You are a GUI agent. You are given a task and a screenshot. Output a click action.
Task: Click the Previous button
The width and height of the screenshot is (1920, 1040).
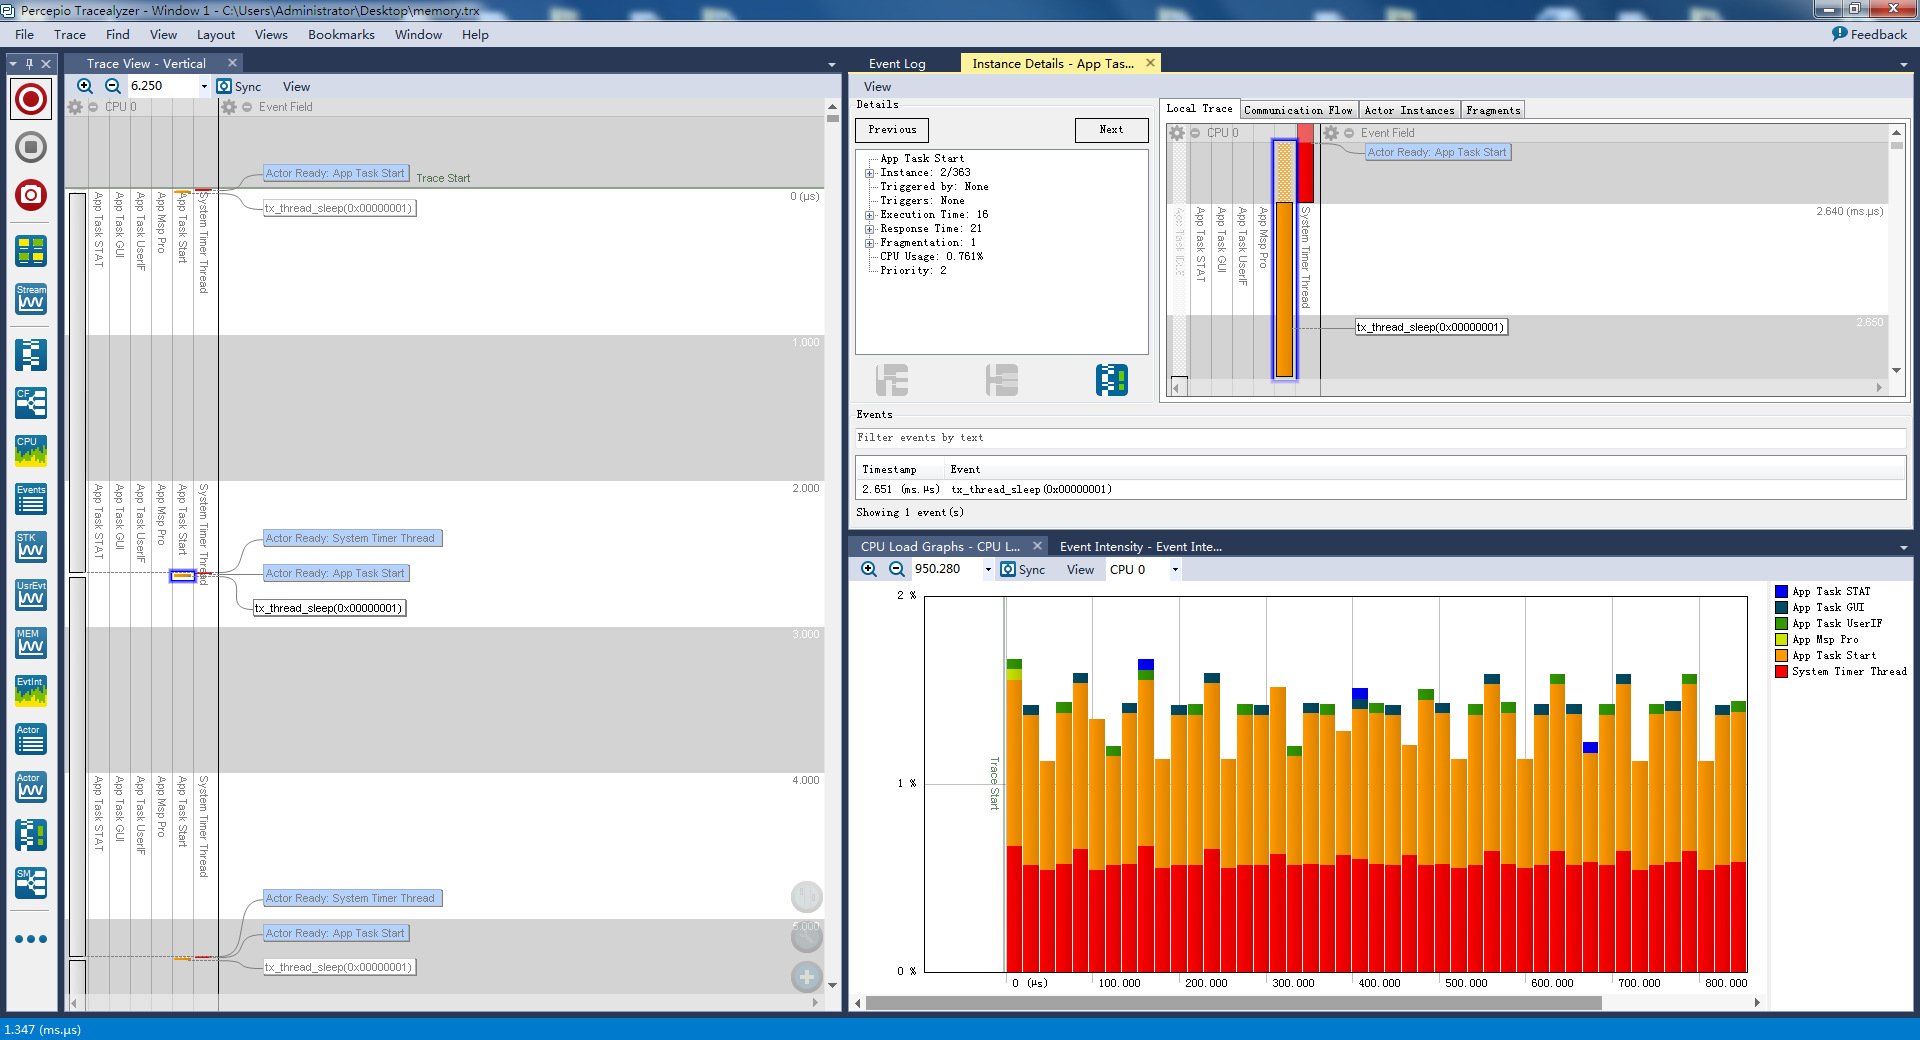(892, 130)
